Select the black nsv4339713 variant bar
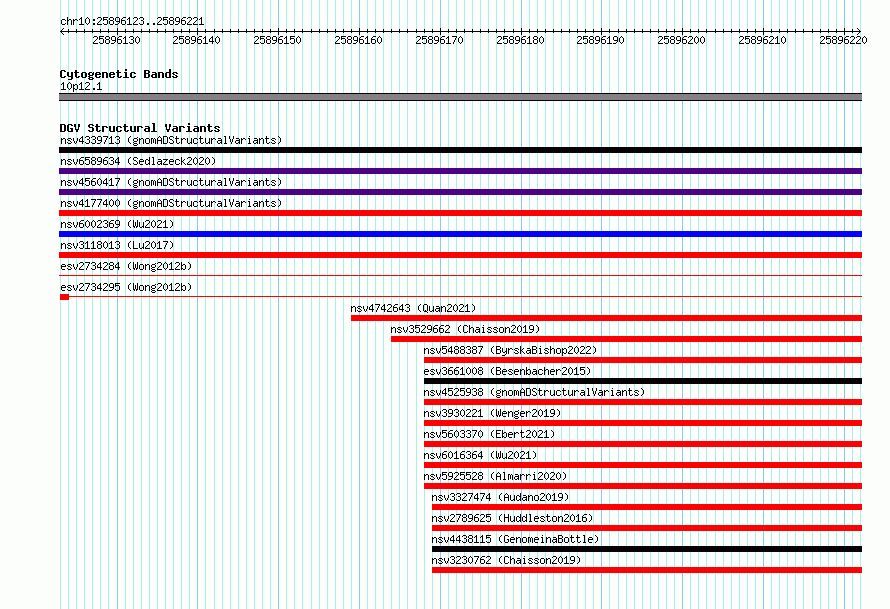Image resolution: width=890 pixels, height=609 pixels. pyautogui.click(x=460, y=150)
